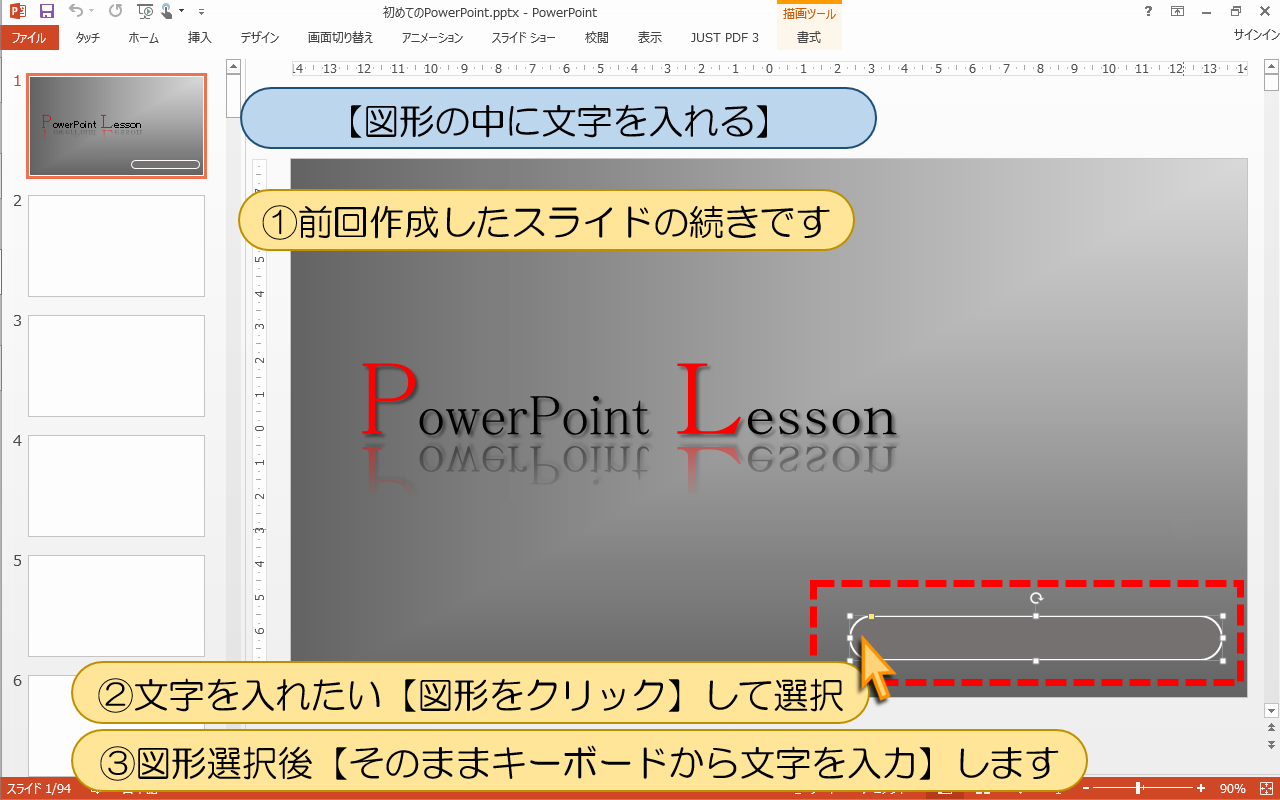Click the Touch/Mouse mode hand icon

[x=166, y=12]
